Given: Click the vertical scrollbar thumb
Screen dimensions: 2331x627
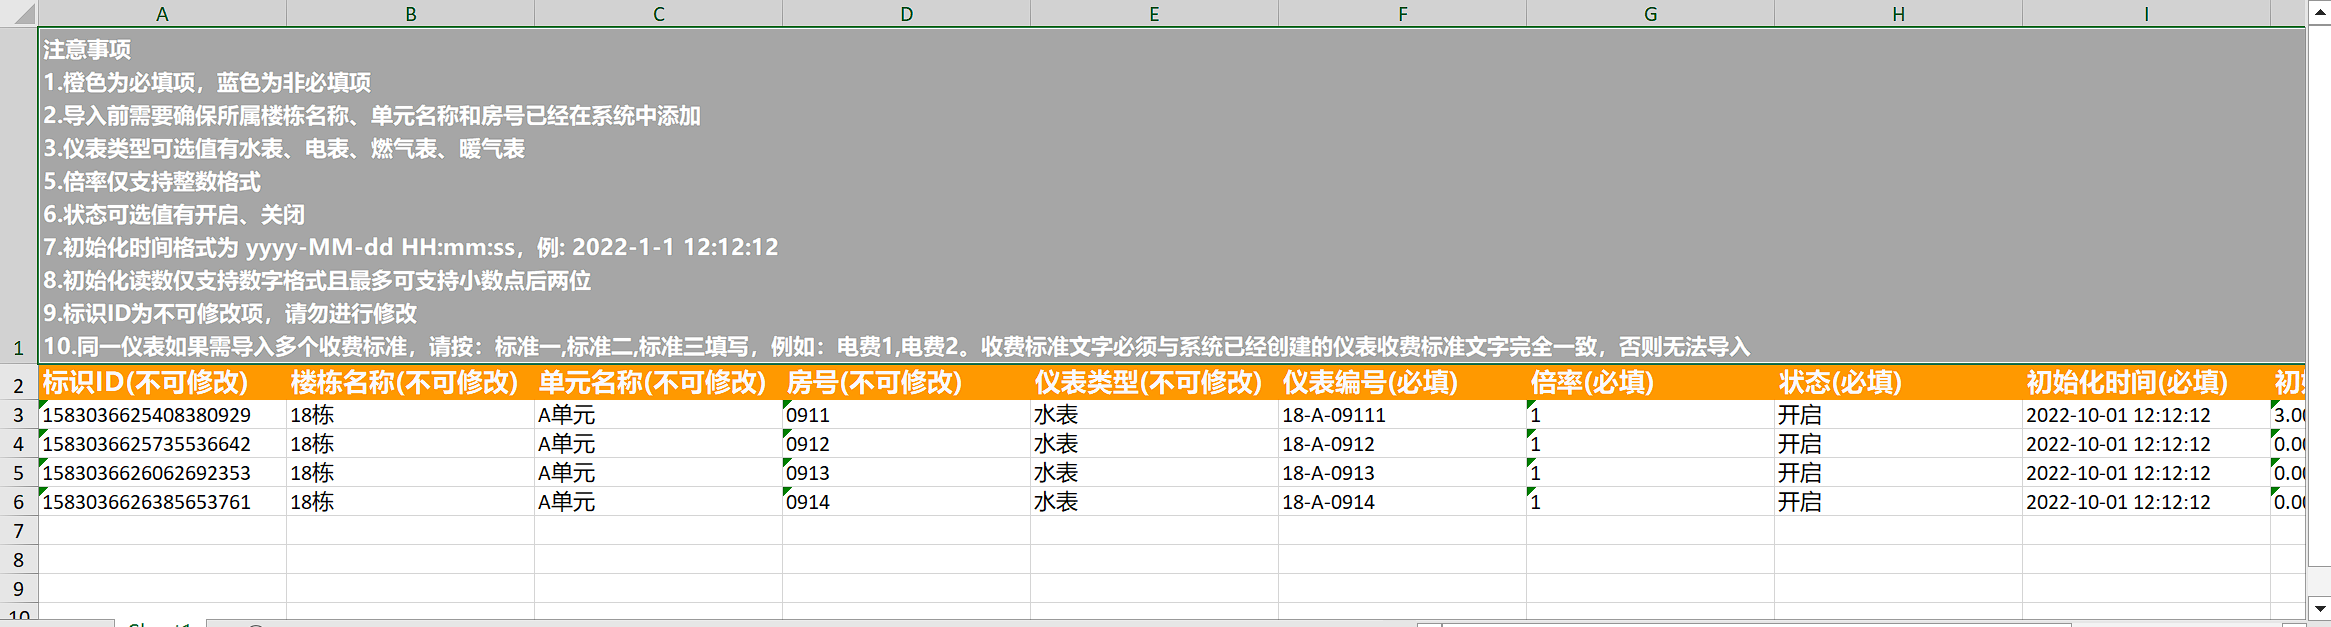Looking at the screenshot, I should [x=2319, y=295].
